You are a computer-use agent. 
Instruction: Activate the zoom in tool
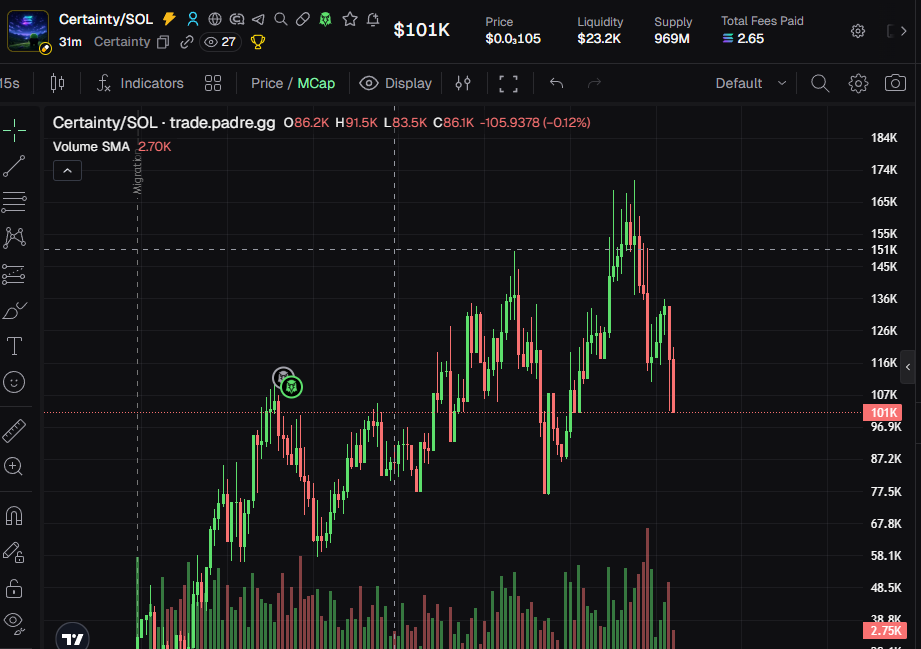click(x=14, y=467)
